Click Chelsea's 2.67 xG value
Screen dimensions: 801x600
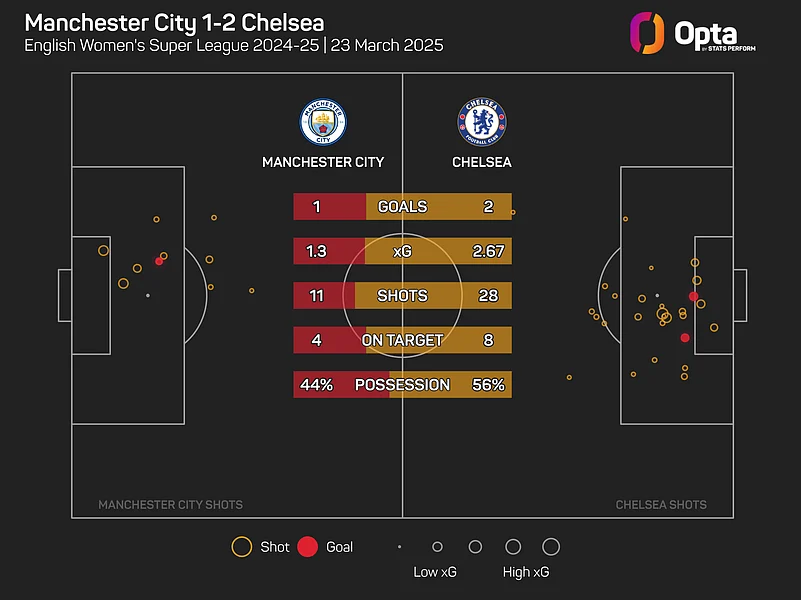[488, 251]
